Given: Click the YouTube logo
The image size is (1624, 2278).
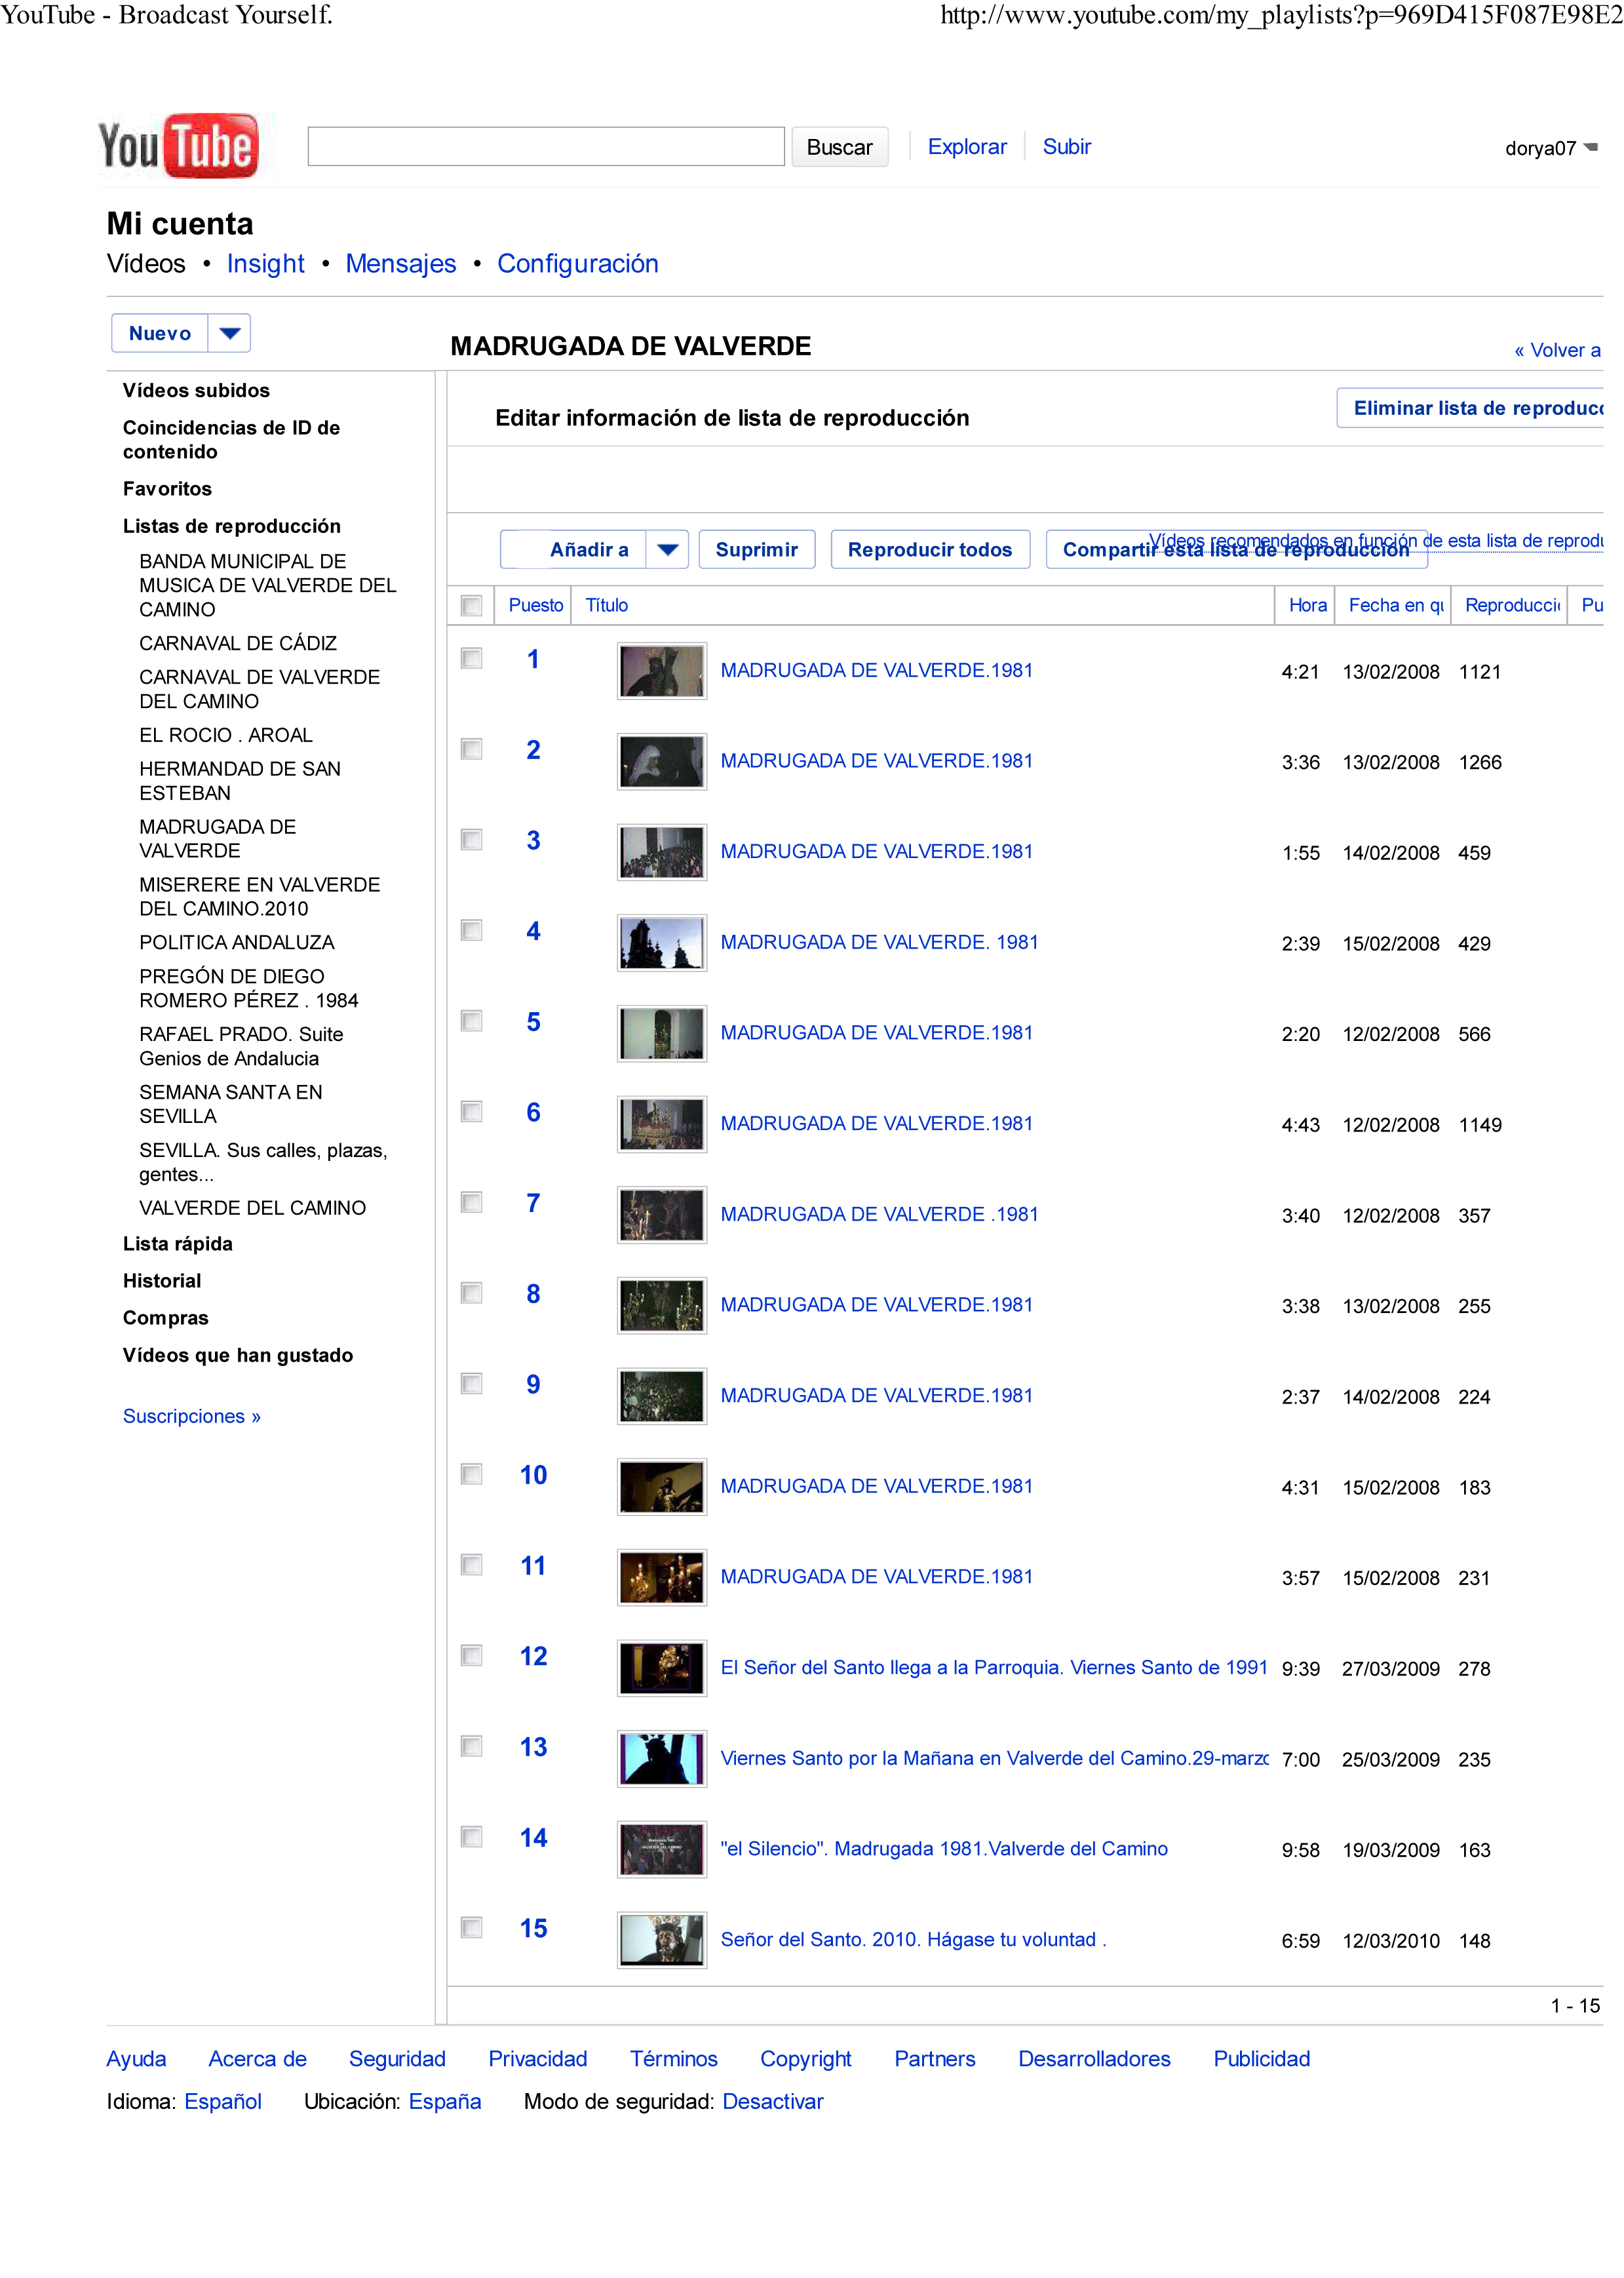Looking at the screenshot, I should (x=178, y=146).
